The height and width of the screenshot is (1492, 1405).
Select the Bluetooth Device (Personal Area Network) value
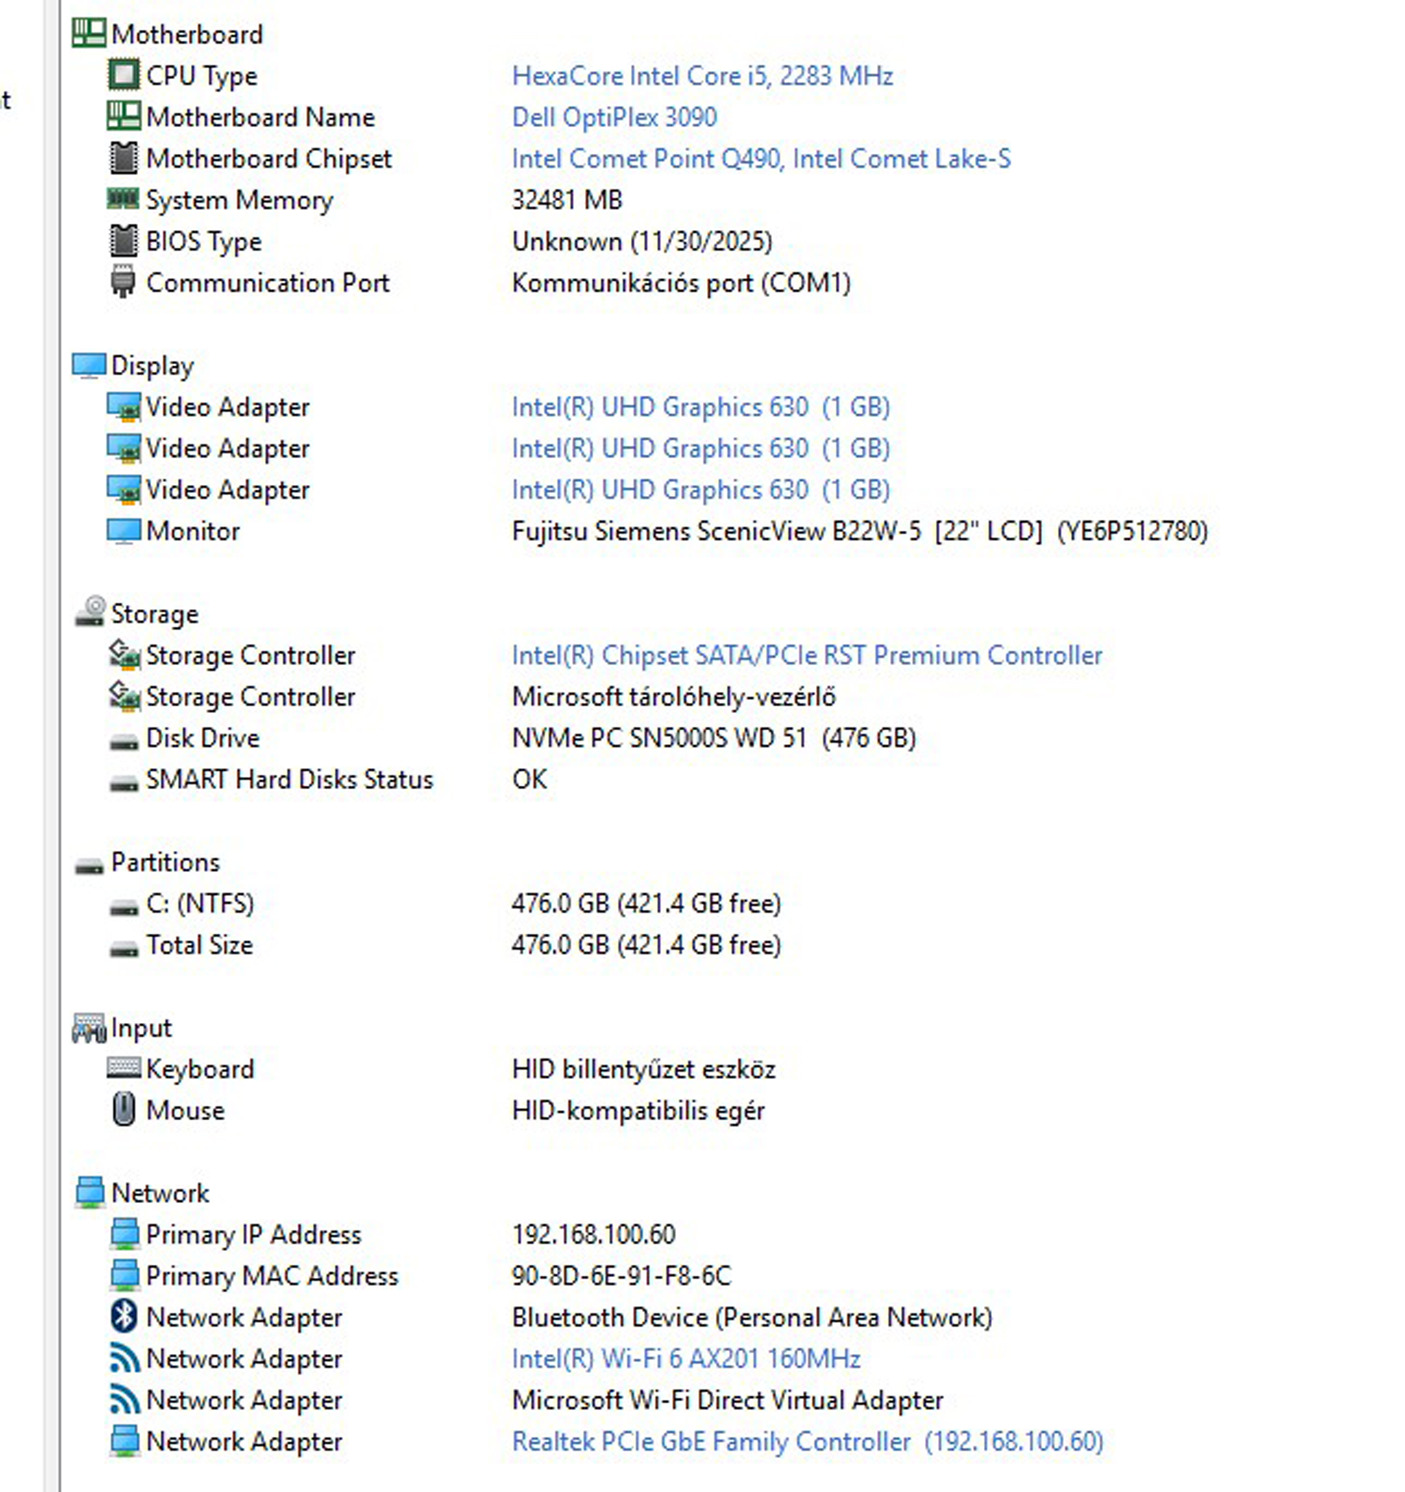[752, 1317]
